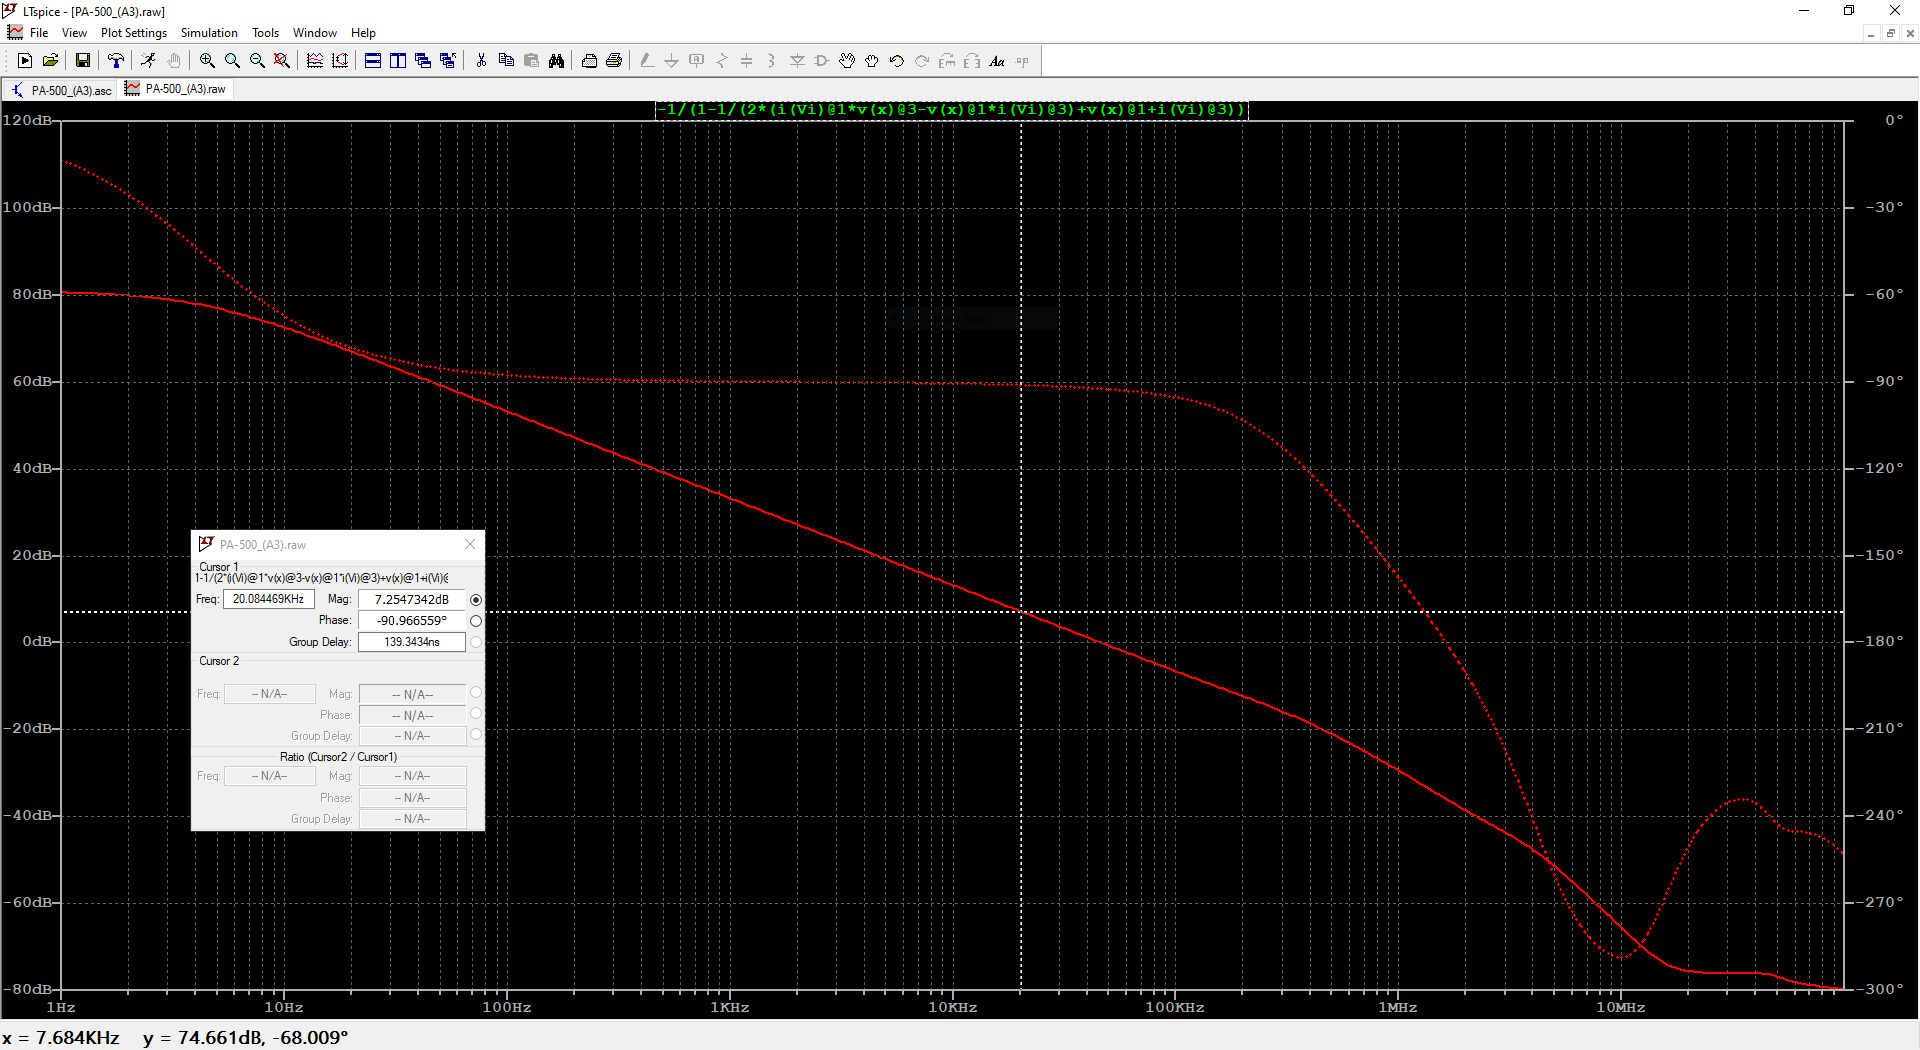This screenshot has height=1050, width=1920.
Task: Open the Simulation menu
Action: (209, 33)
